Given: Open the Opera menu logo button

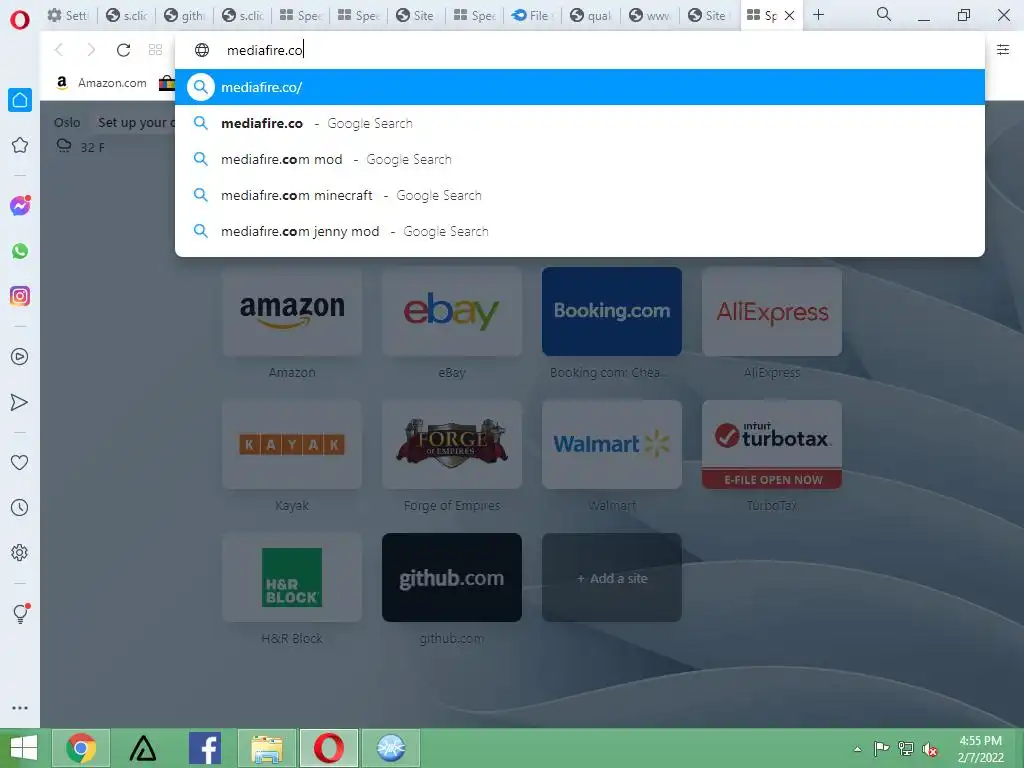Looking at the screenshot, I should click(20, 20).
